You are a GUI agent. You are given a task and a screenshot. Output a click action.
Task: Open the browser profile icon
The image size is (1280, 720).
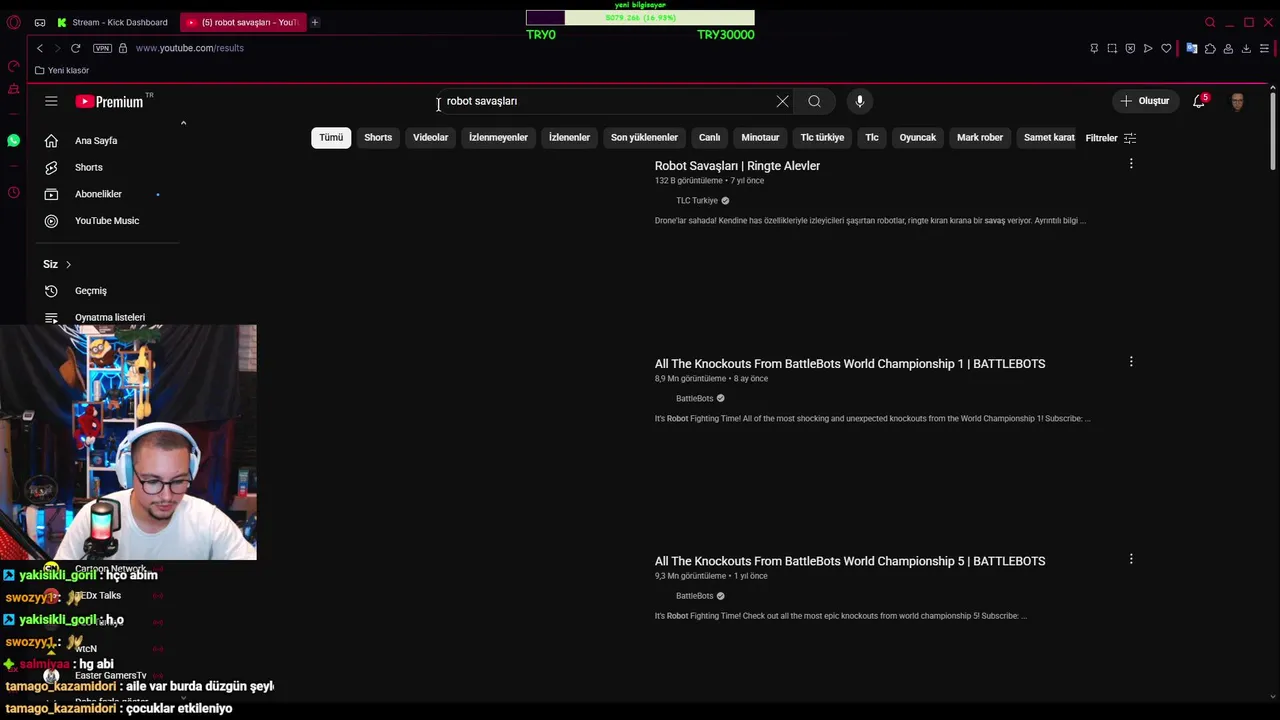1228,48
